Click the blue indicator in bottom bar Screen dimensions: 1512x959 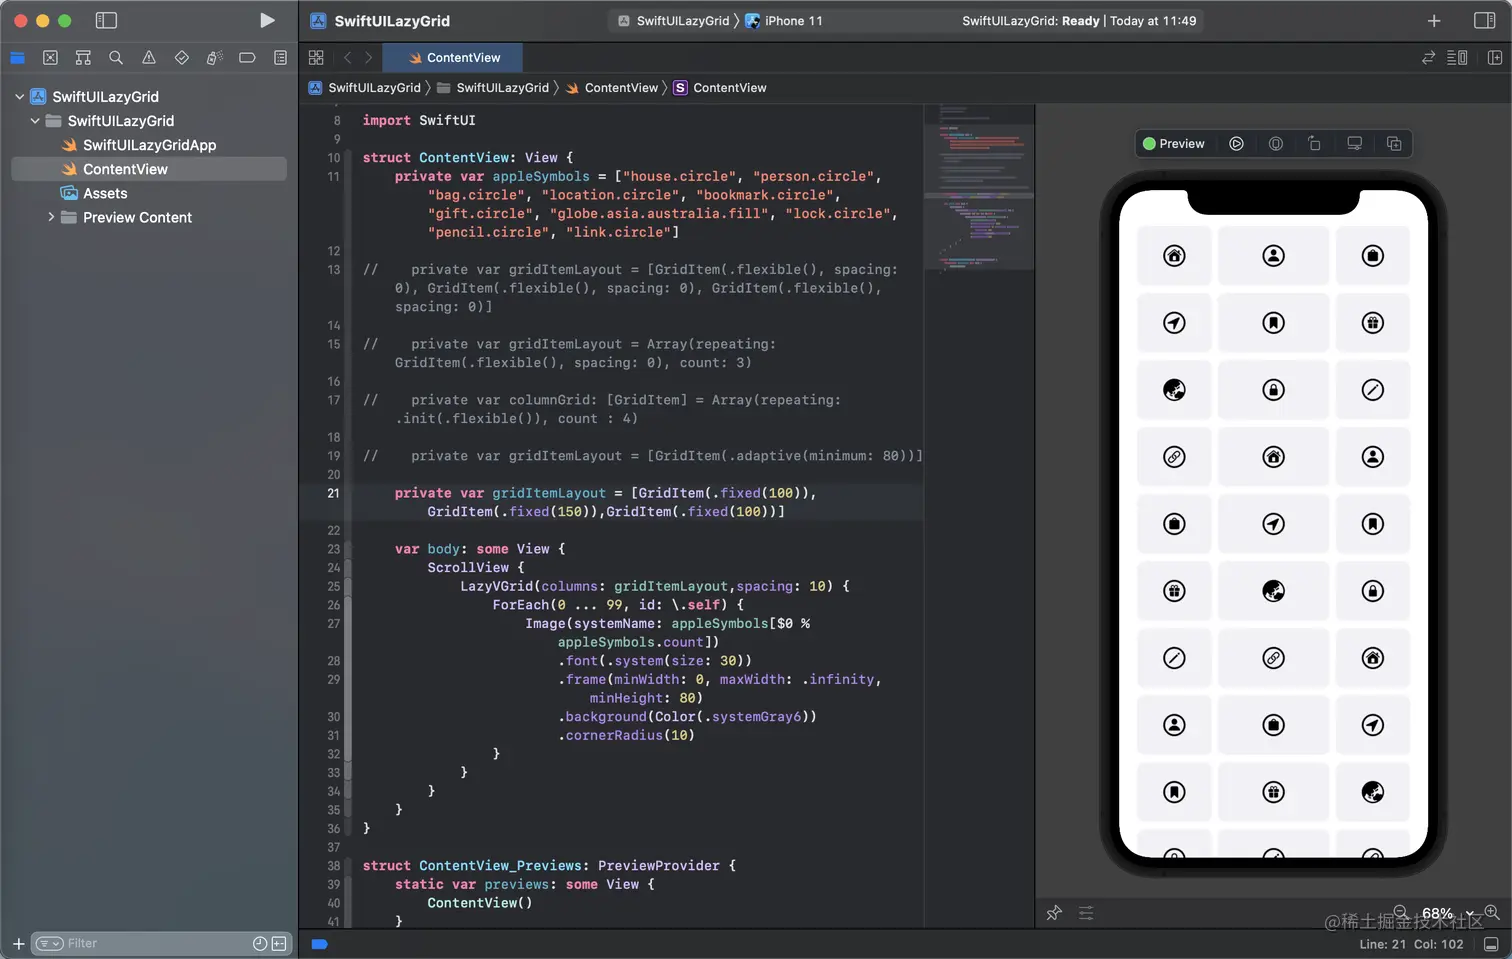coord(319,944)
